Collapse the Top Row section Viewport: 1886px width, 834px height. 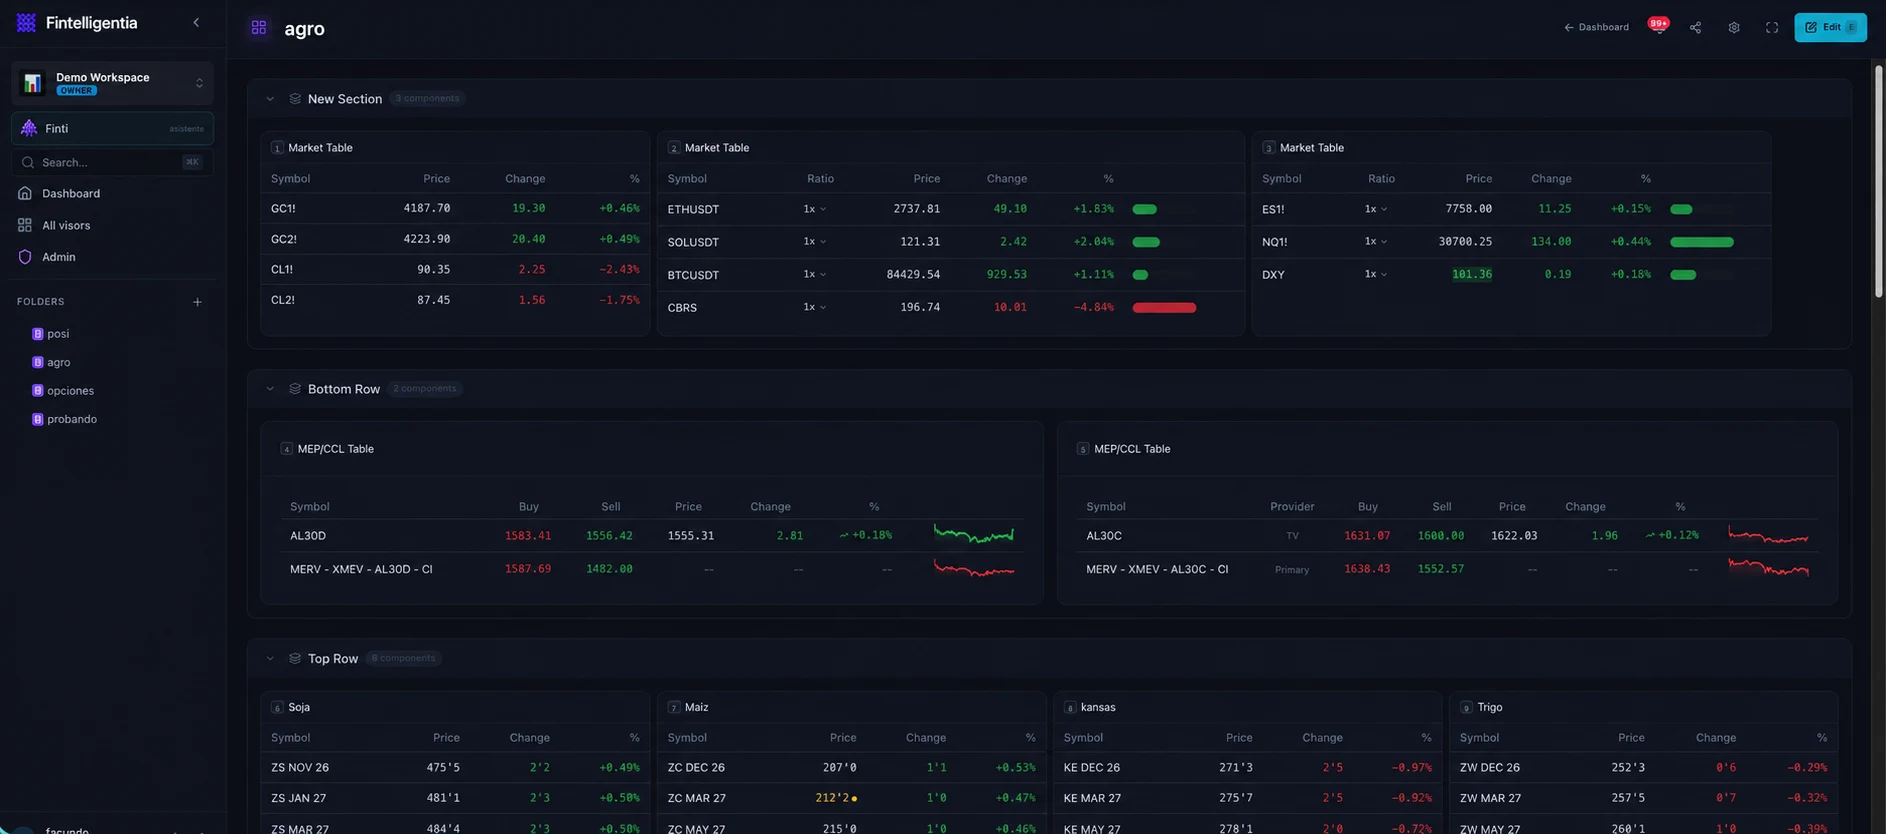(x=270, y=659)
